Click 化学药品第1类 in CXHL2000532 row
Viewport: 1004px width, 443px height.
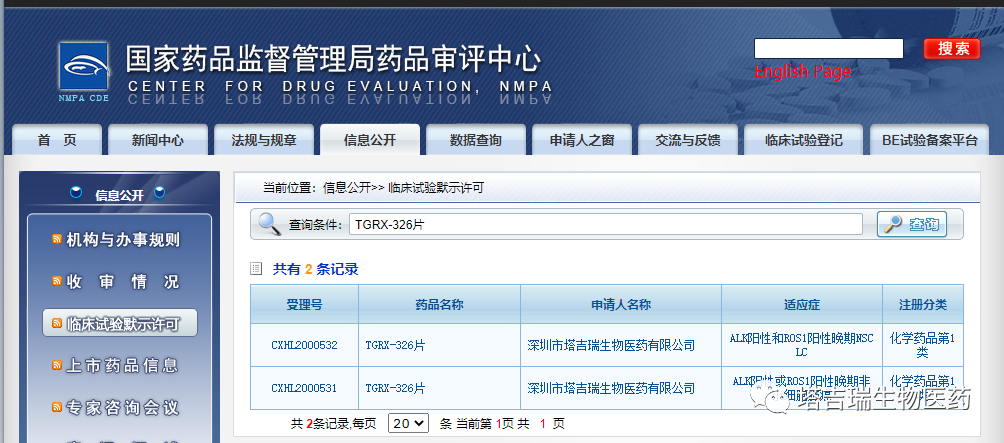[923, 346]
